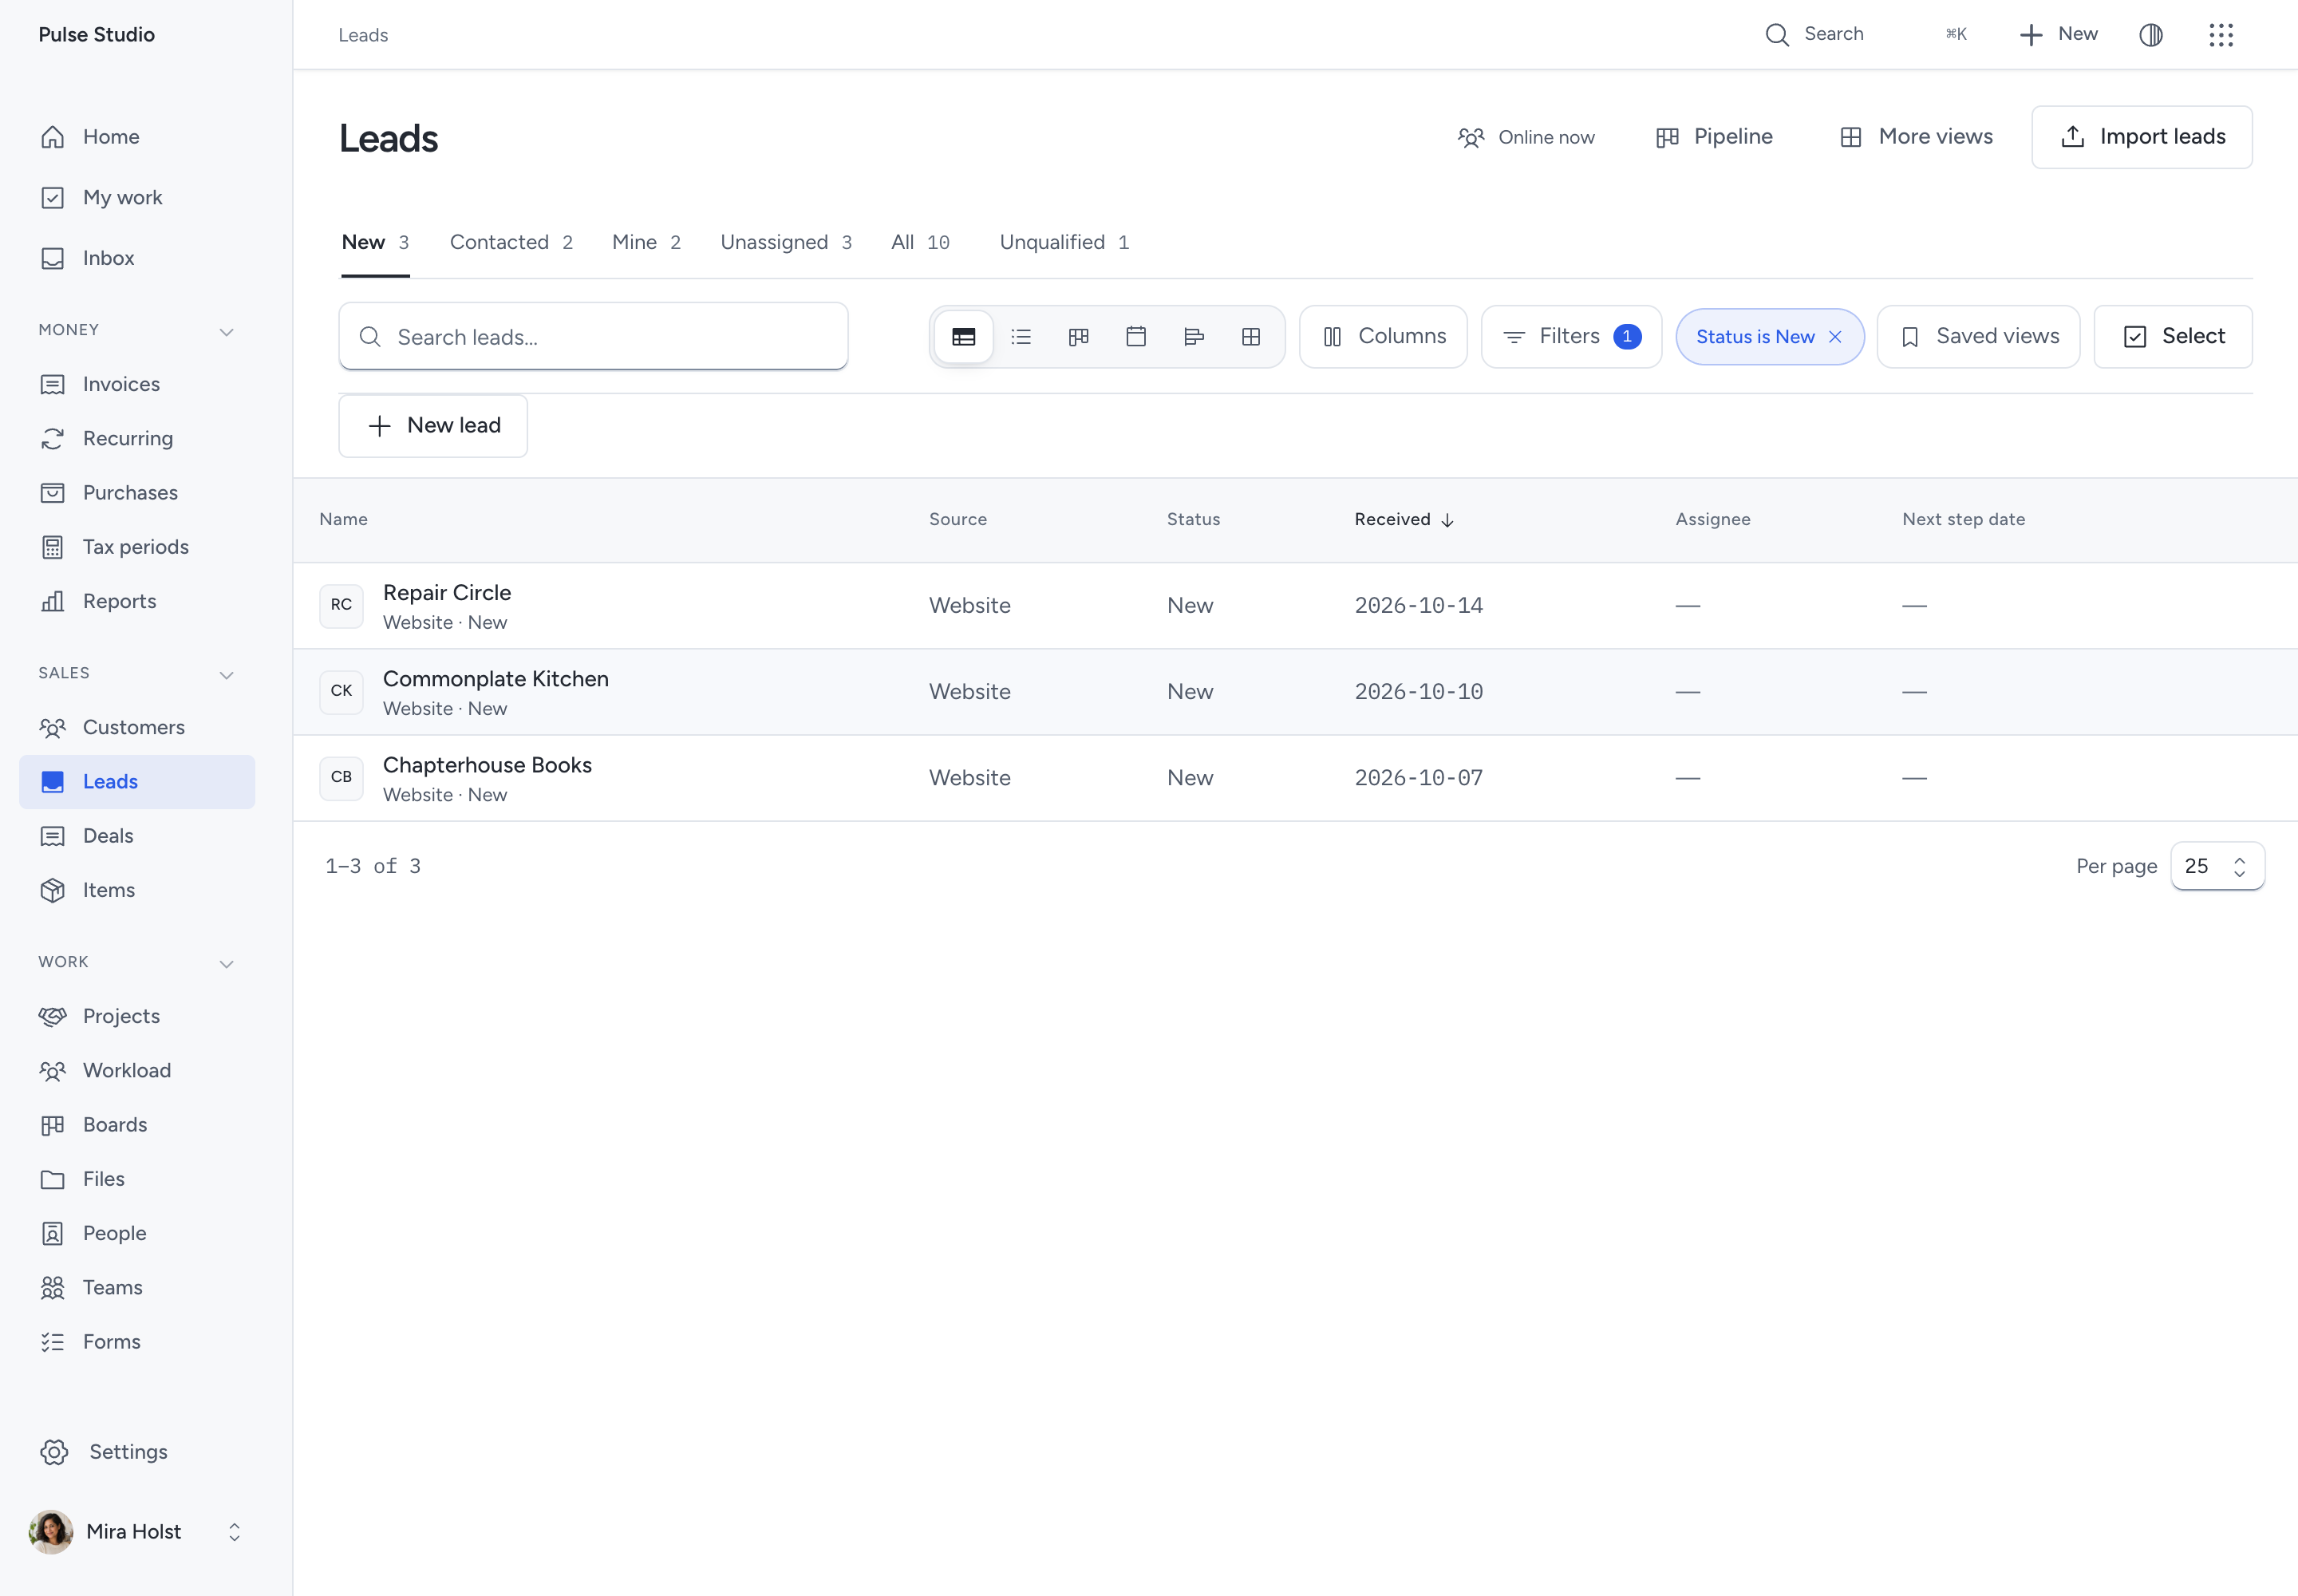The image size is (2298, 1596).
Task: Open Purchases section
Action: pos(137,492)
